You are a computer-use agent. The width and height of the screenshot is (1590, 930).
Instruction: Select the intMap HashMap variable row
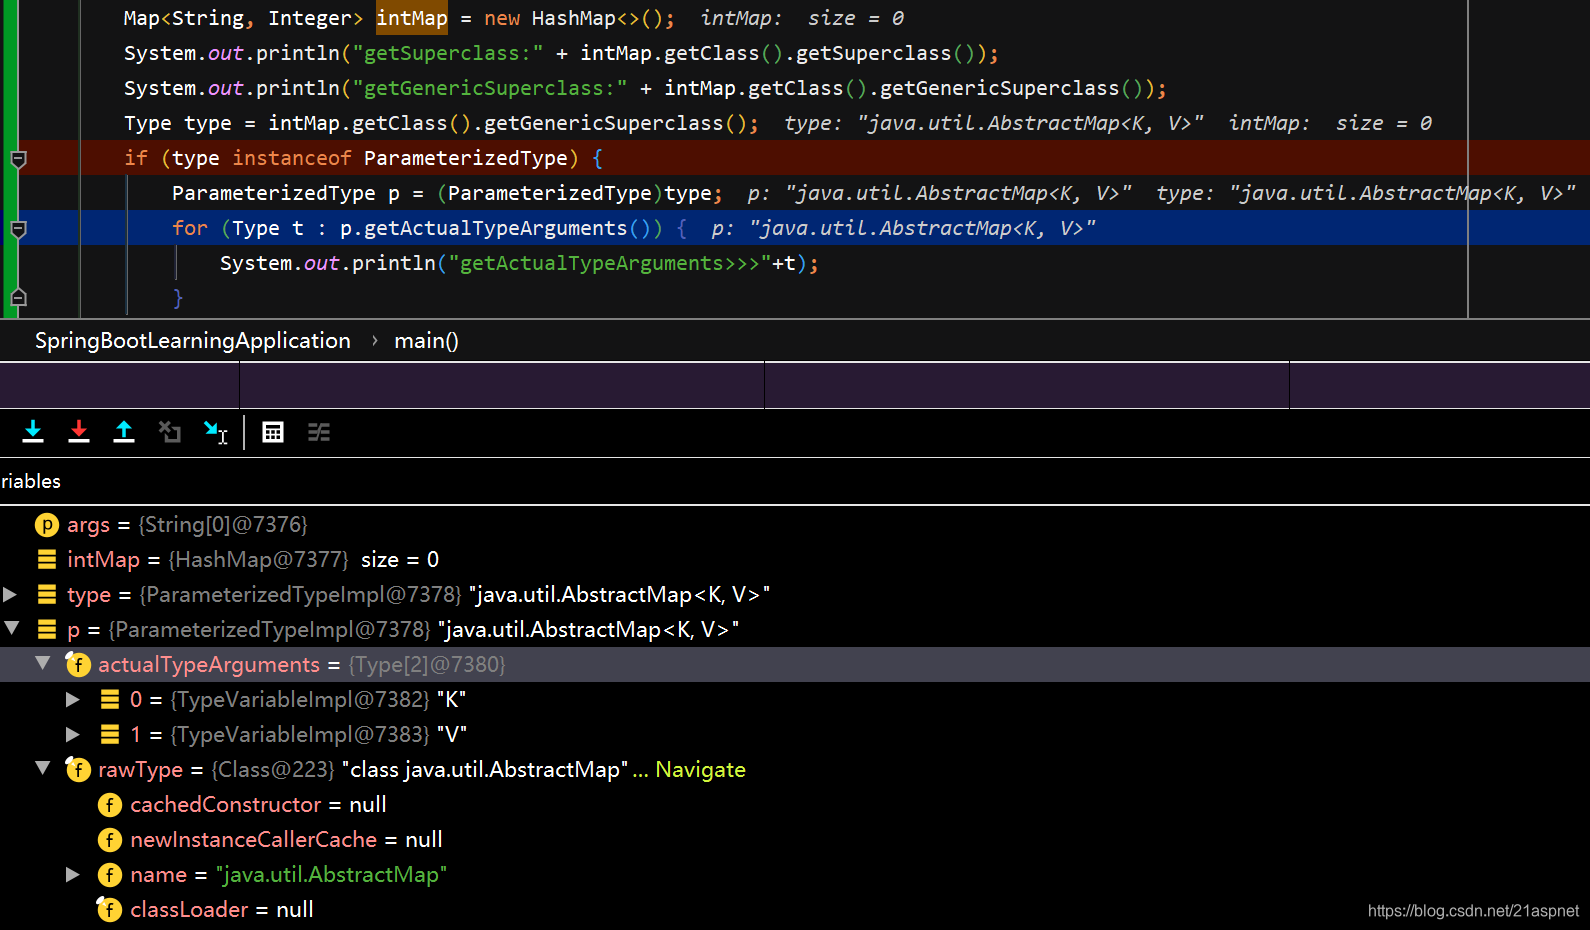[x=795, y=560]
